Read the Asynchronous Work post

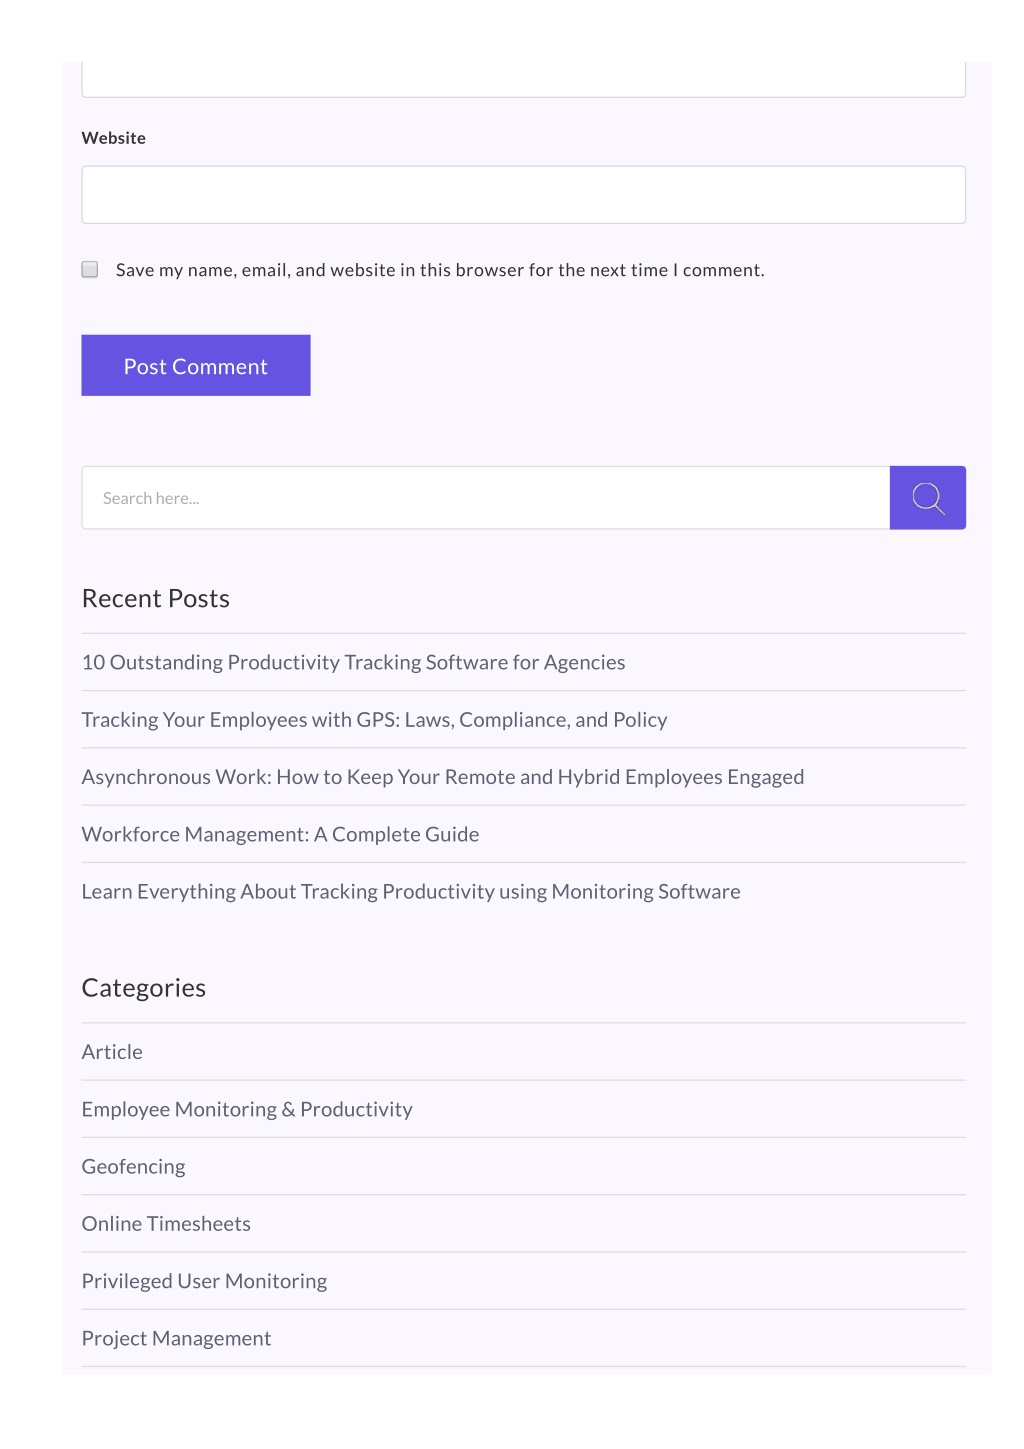(x=443, y=777)
